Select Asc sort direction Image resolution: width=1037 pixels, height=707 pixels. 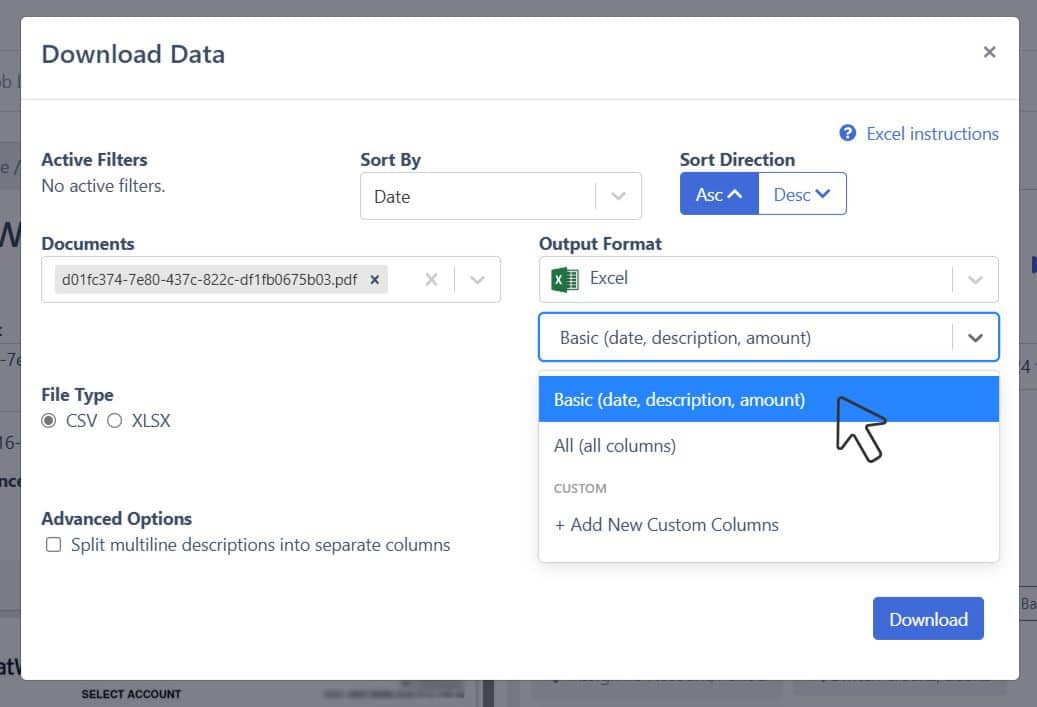(719, 194)
